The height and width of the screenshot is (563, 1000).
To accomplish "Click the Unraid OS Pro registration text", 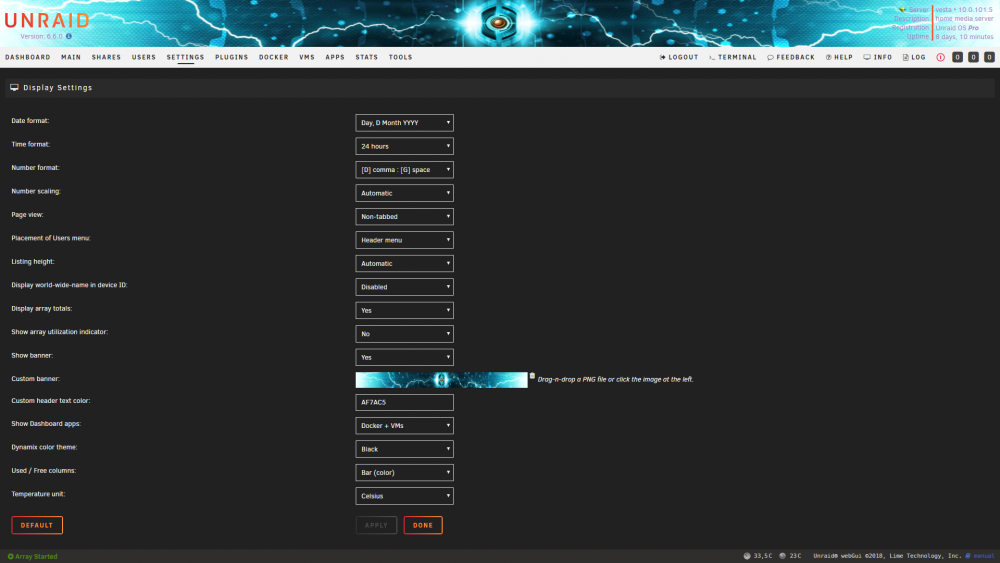I will click(x=957, y=28).
